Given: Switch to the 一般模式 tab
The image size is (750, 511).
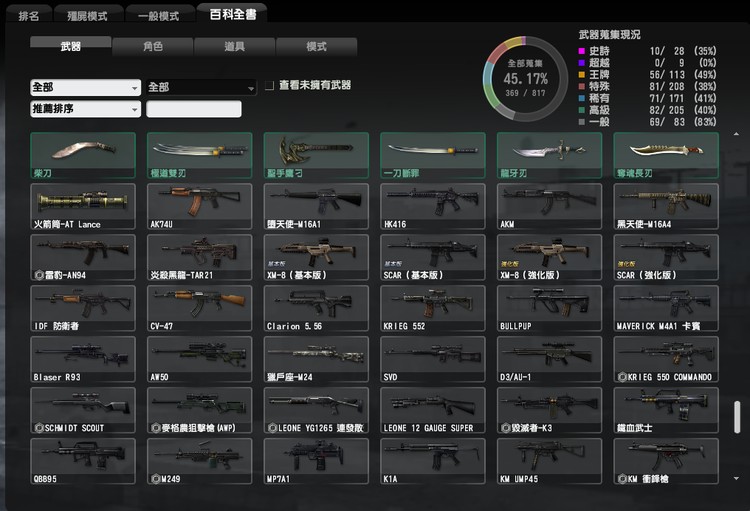Looking at the screenshot, I should [x=159, y=16].
